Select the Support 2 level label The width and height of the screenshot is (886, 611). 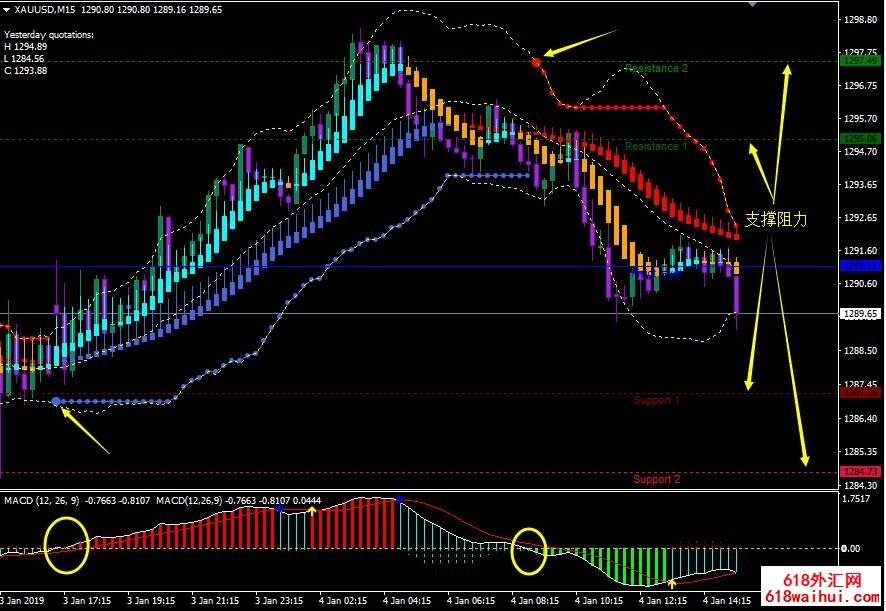[656, 480]
